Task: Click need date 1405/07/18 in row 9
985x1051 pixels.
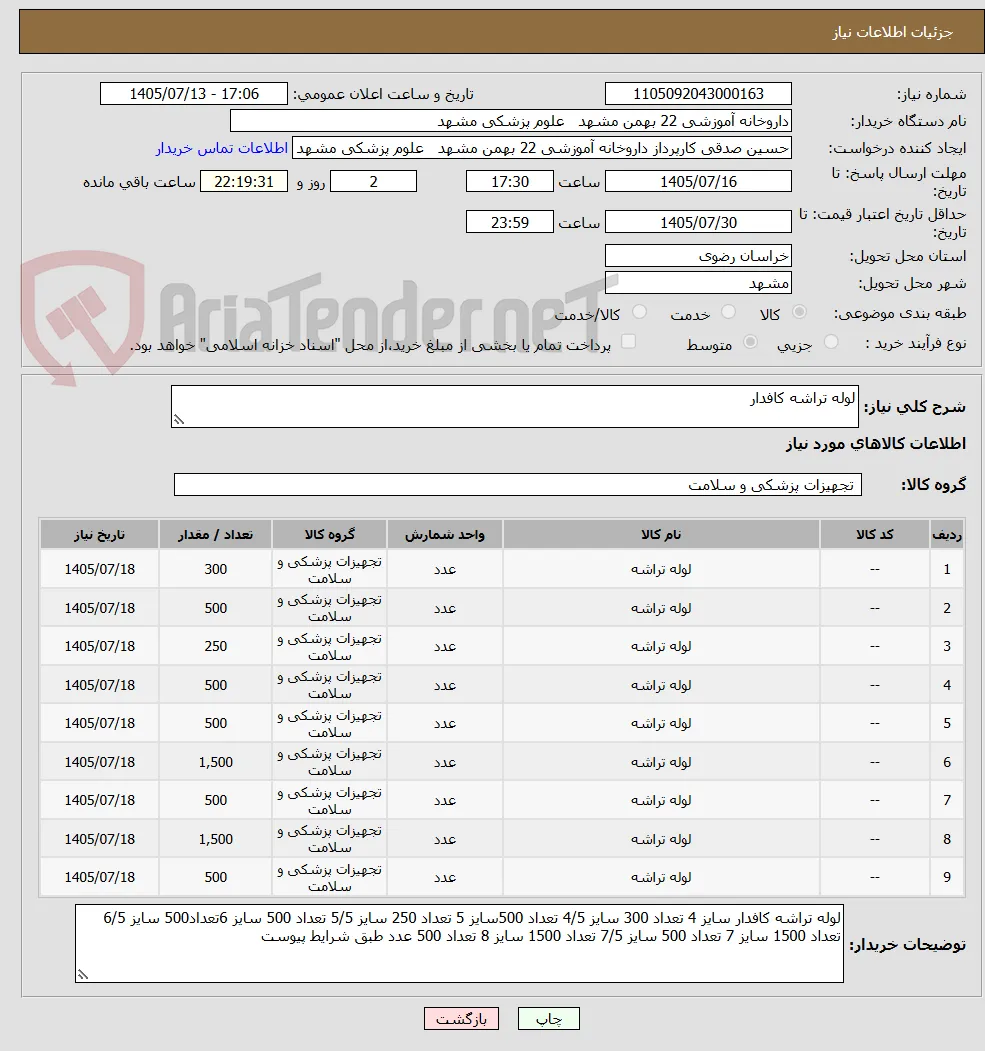Action: pos(99,877)
